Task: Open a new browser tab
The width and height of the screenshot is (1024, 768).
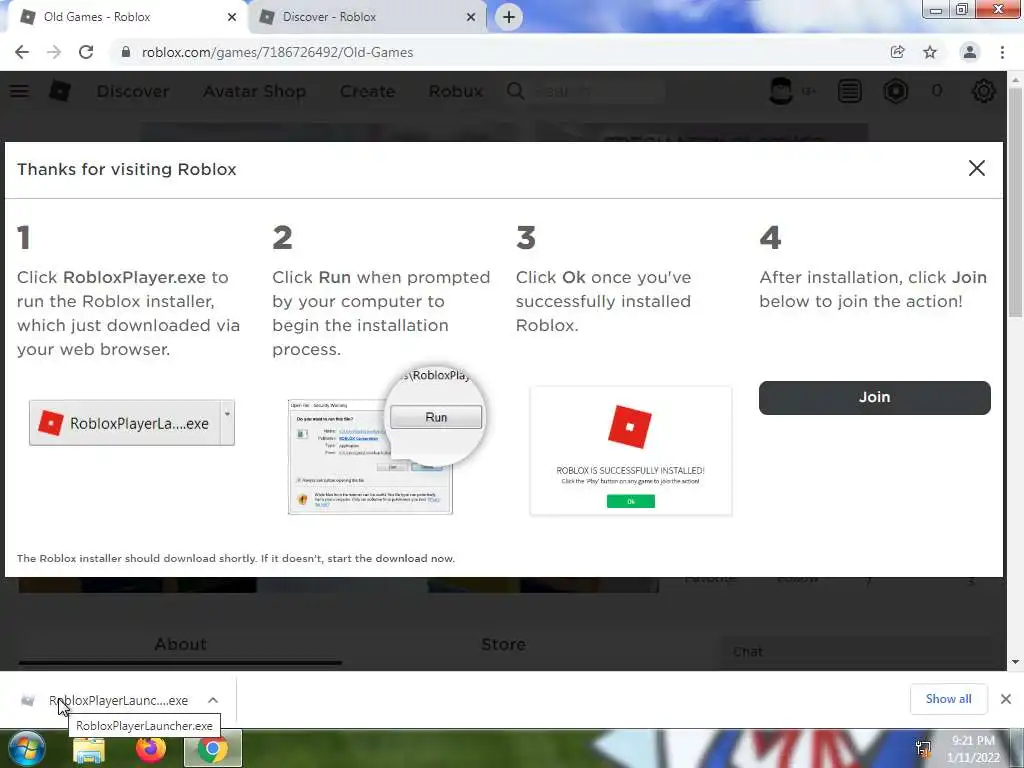Action: pos(509,17)
